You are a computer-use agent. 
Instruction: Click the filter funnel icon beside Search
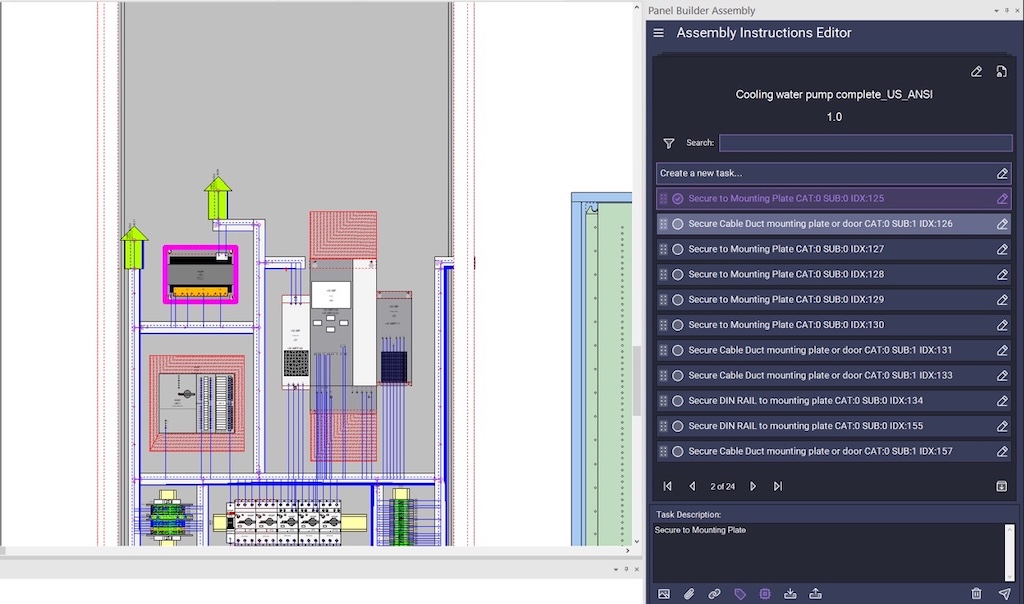click(x=669, y=143)
